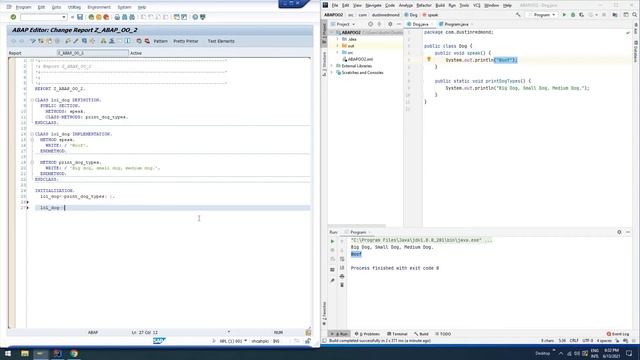This screenshot has height=360, width=640.
Task: Click the Chrome icon on the taskbar
Action: 74,353
